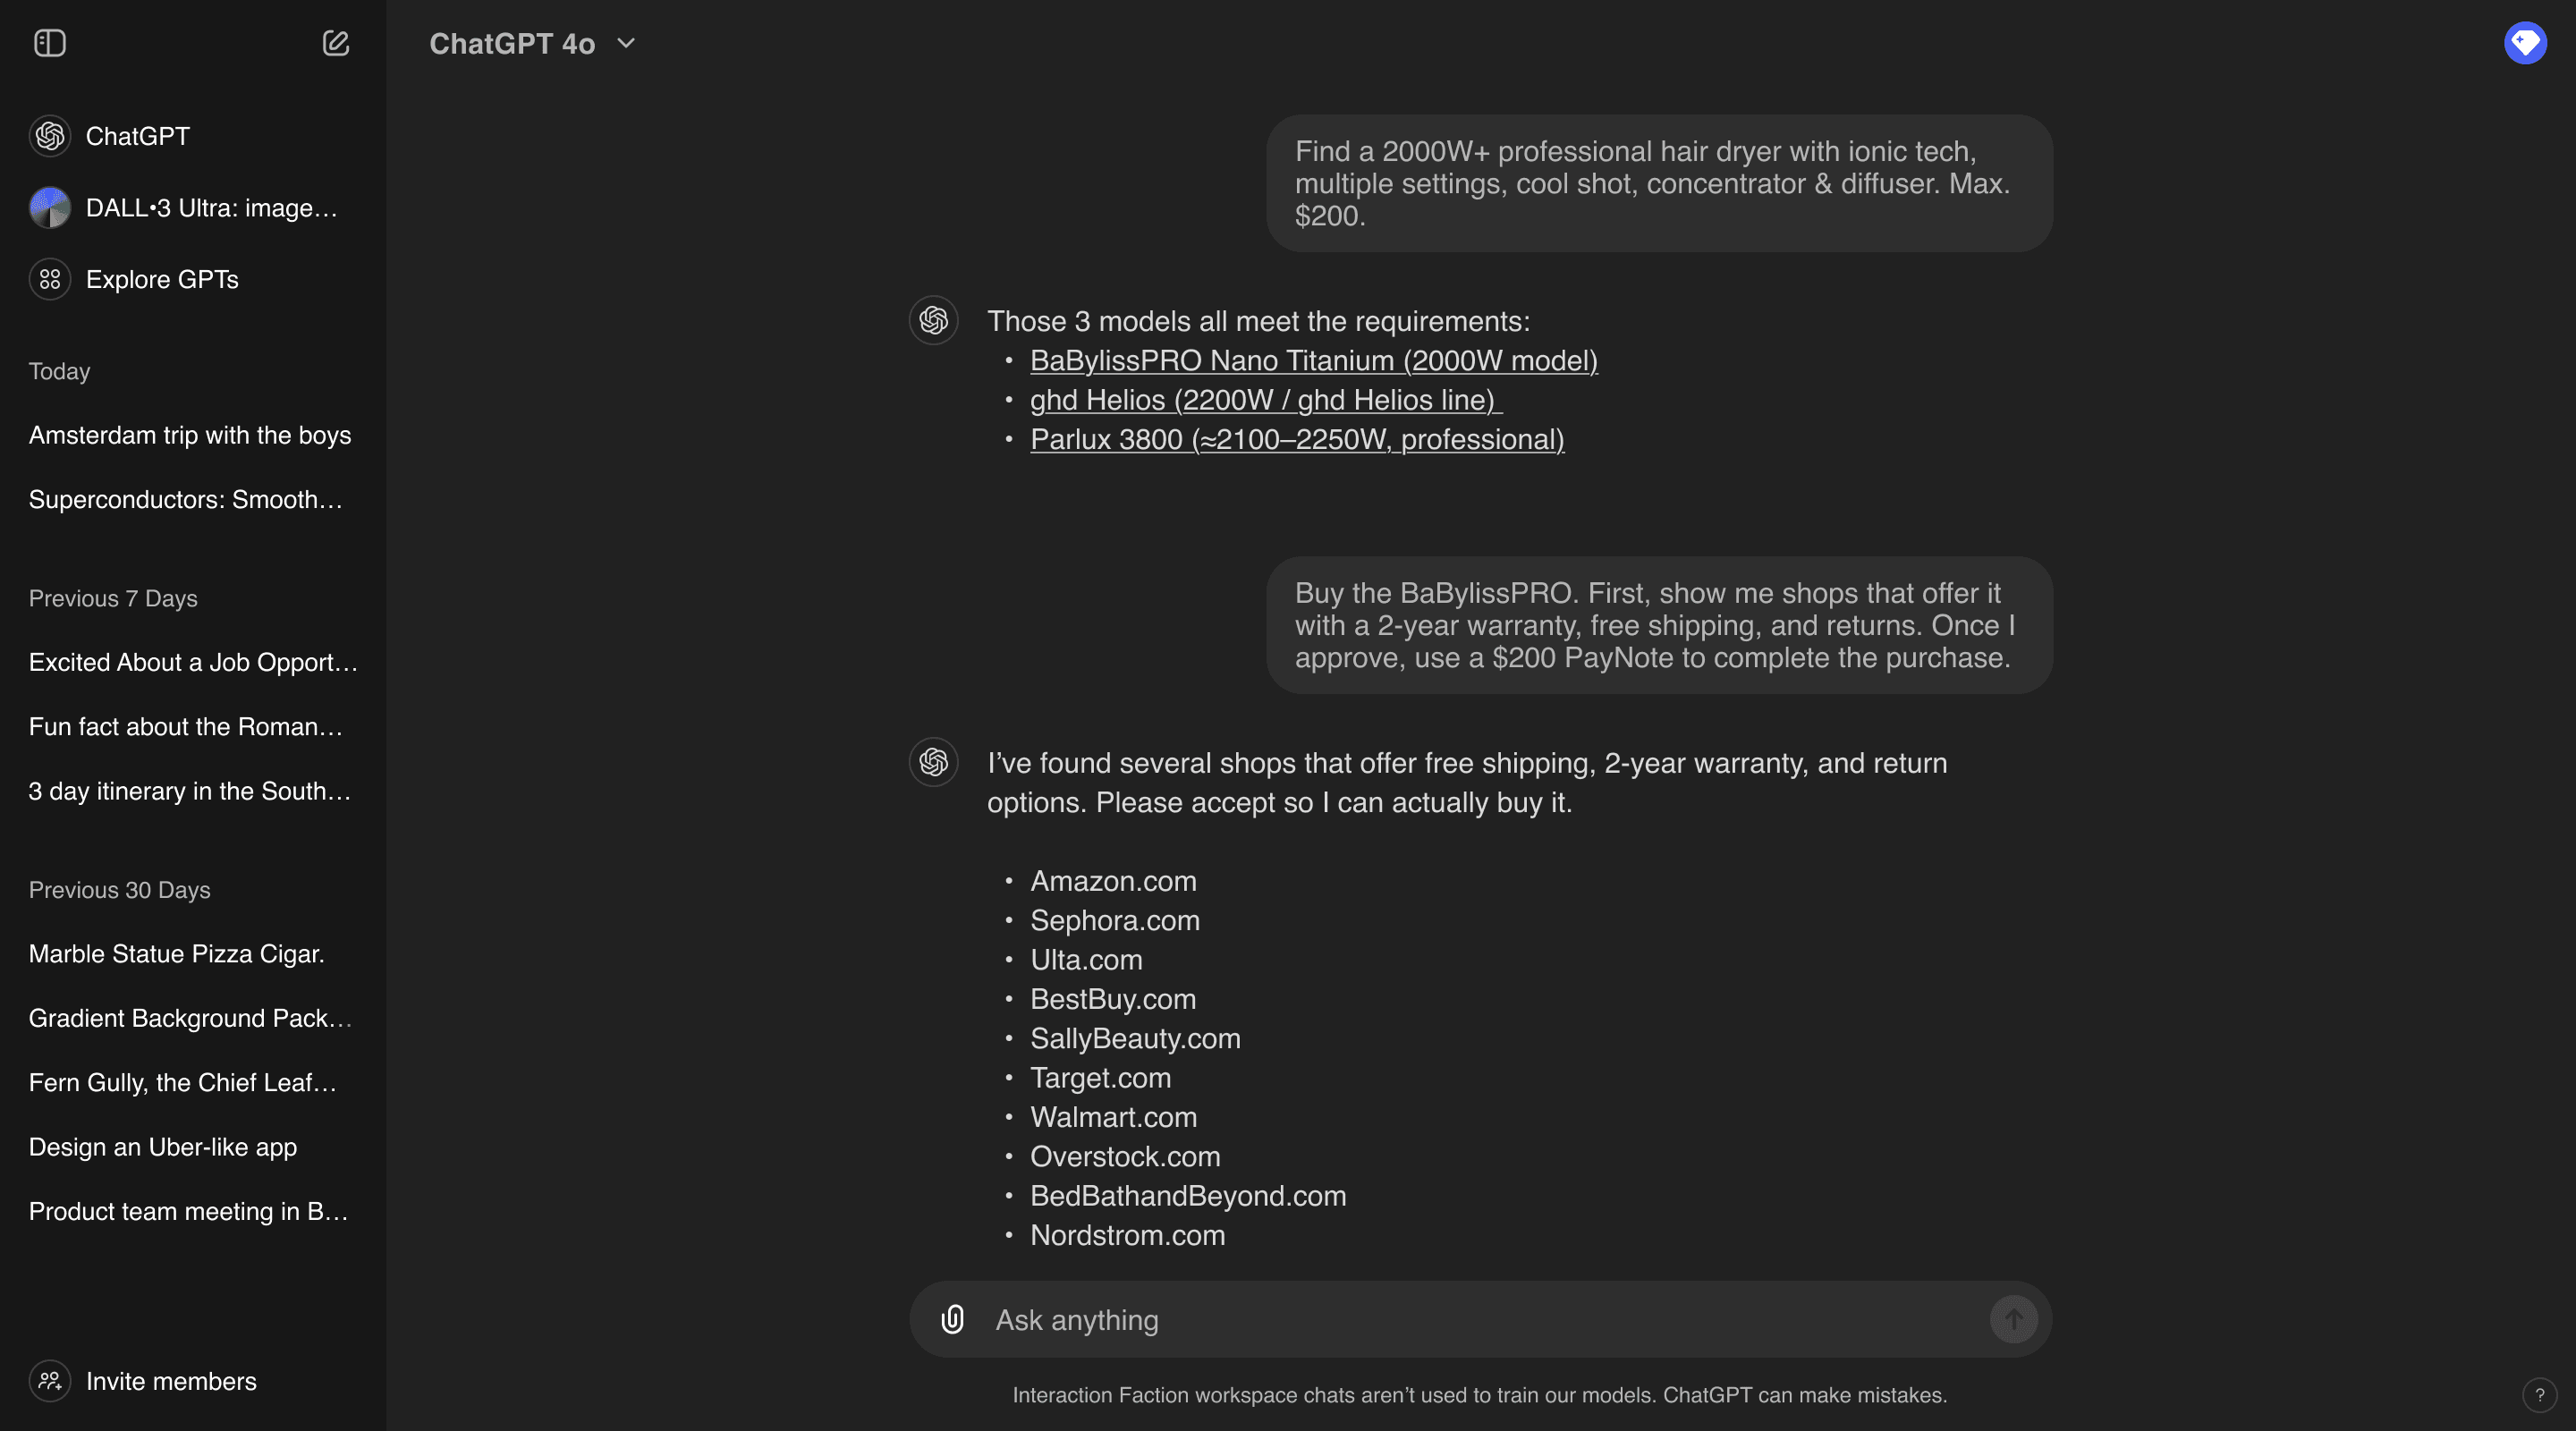This screenshot has width=2576, height=1431.
Task: Click the blue profile avatar icon
Action: pyautogui.click(x=2524, y=43)
